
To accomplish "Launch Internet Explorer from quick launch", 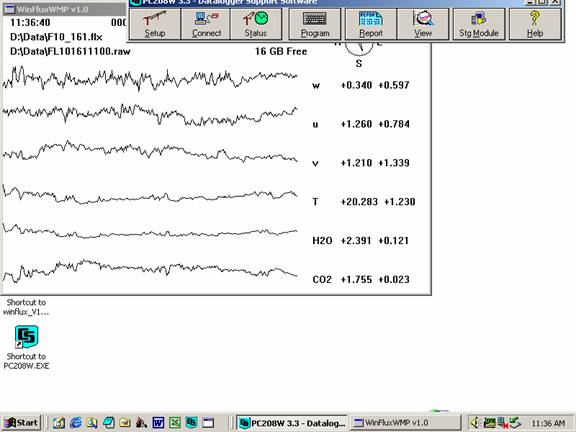I will coord(76,423).
